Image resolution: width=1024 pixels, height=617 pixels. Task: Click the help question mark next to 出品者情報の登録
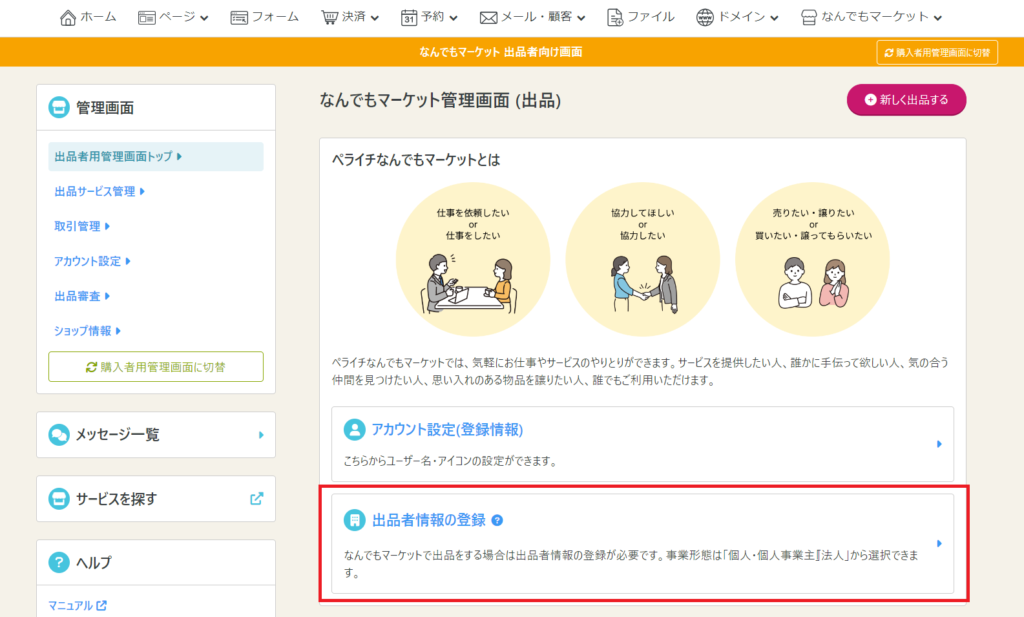pyautogui.click(x=497, y=520)
